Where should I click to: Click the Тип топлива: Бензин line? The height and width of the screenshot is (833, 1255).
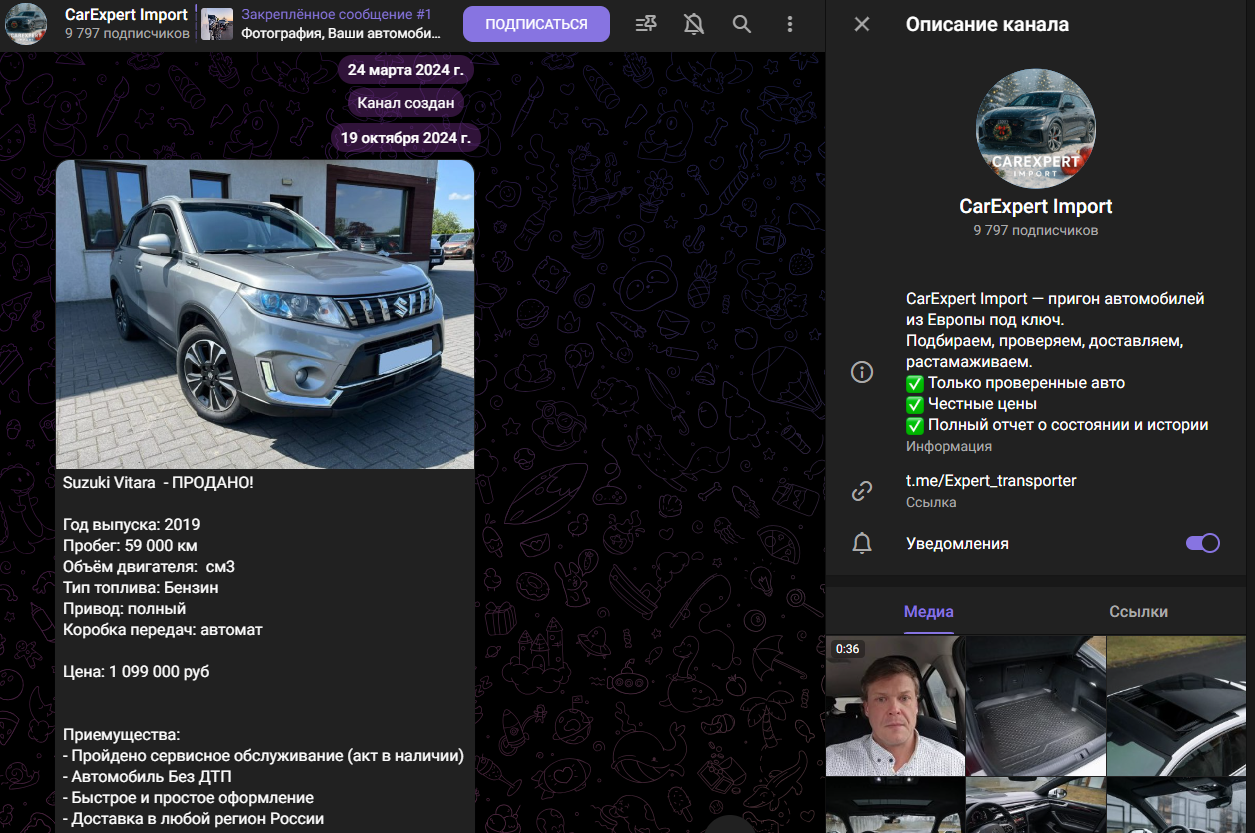[x=141, y=587]
